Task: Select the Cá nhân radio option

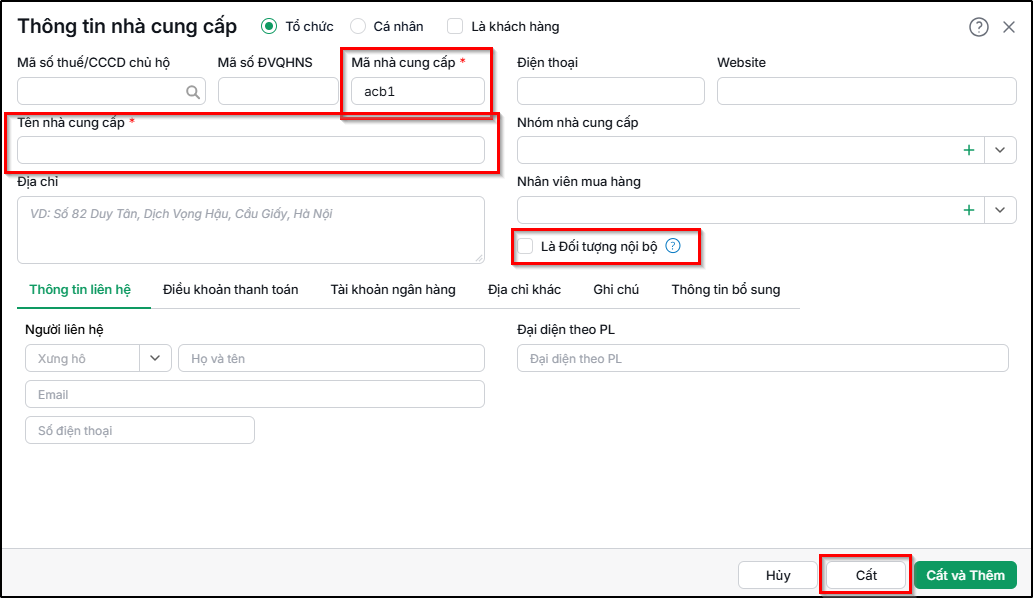Action: (358, 26)
